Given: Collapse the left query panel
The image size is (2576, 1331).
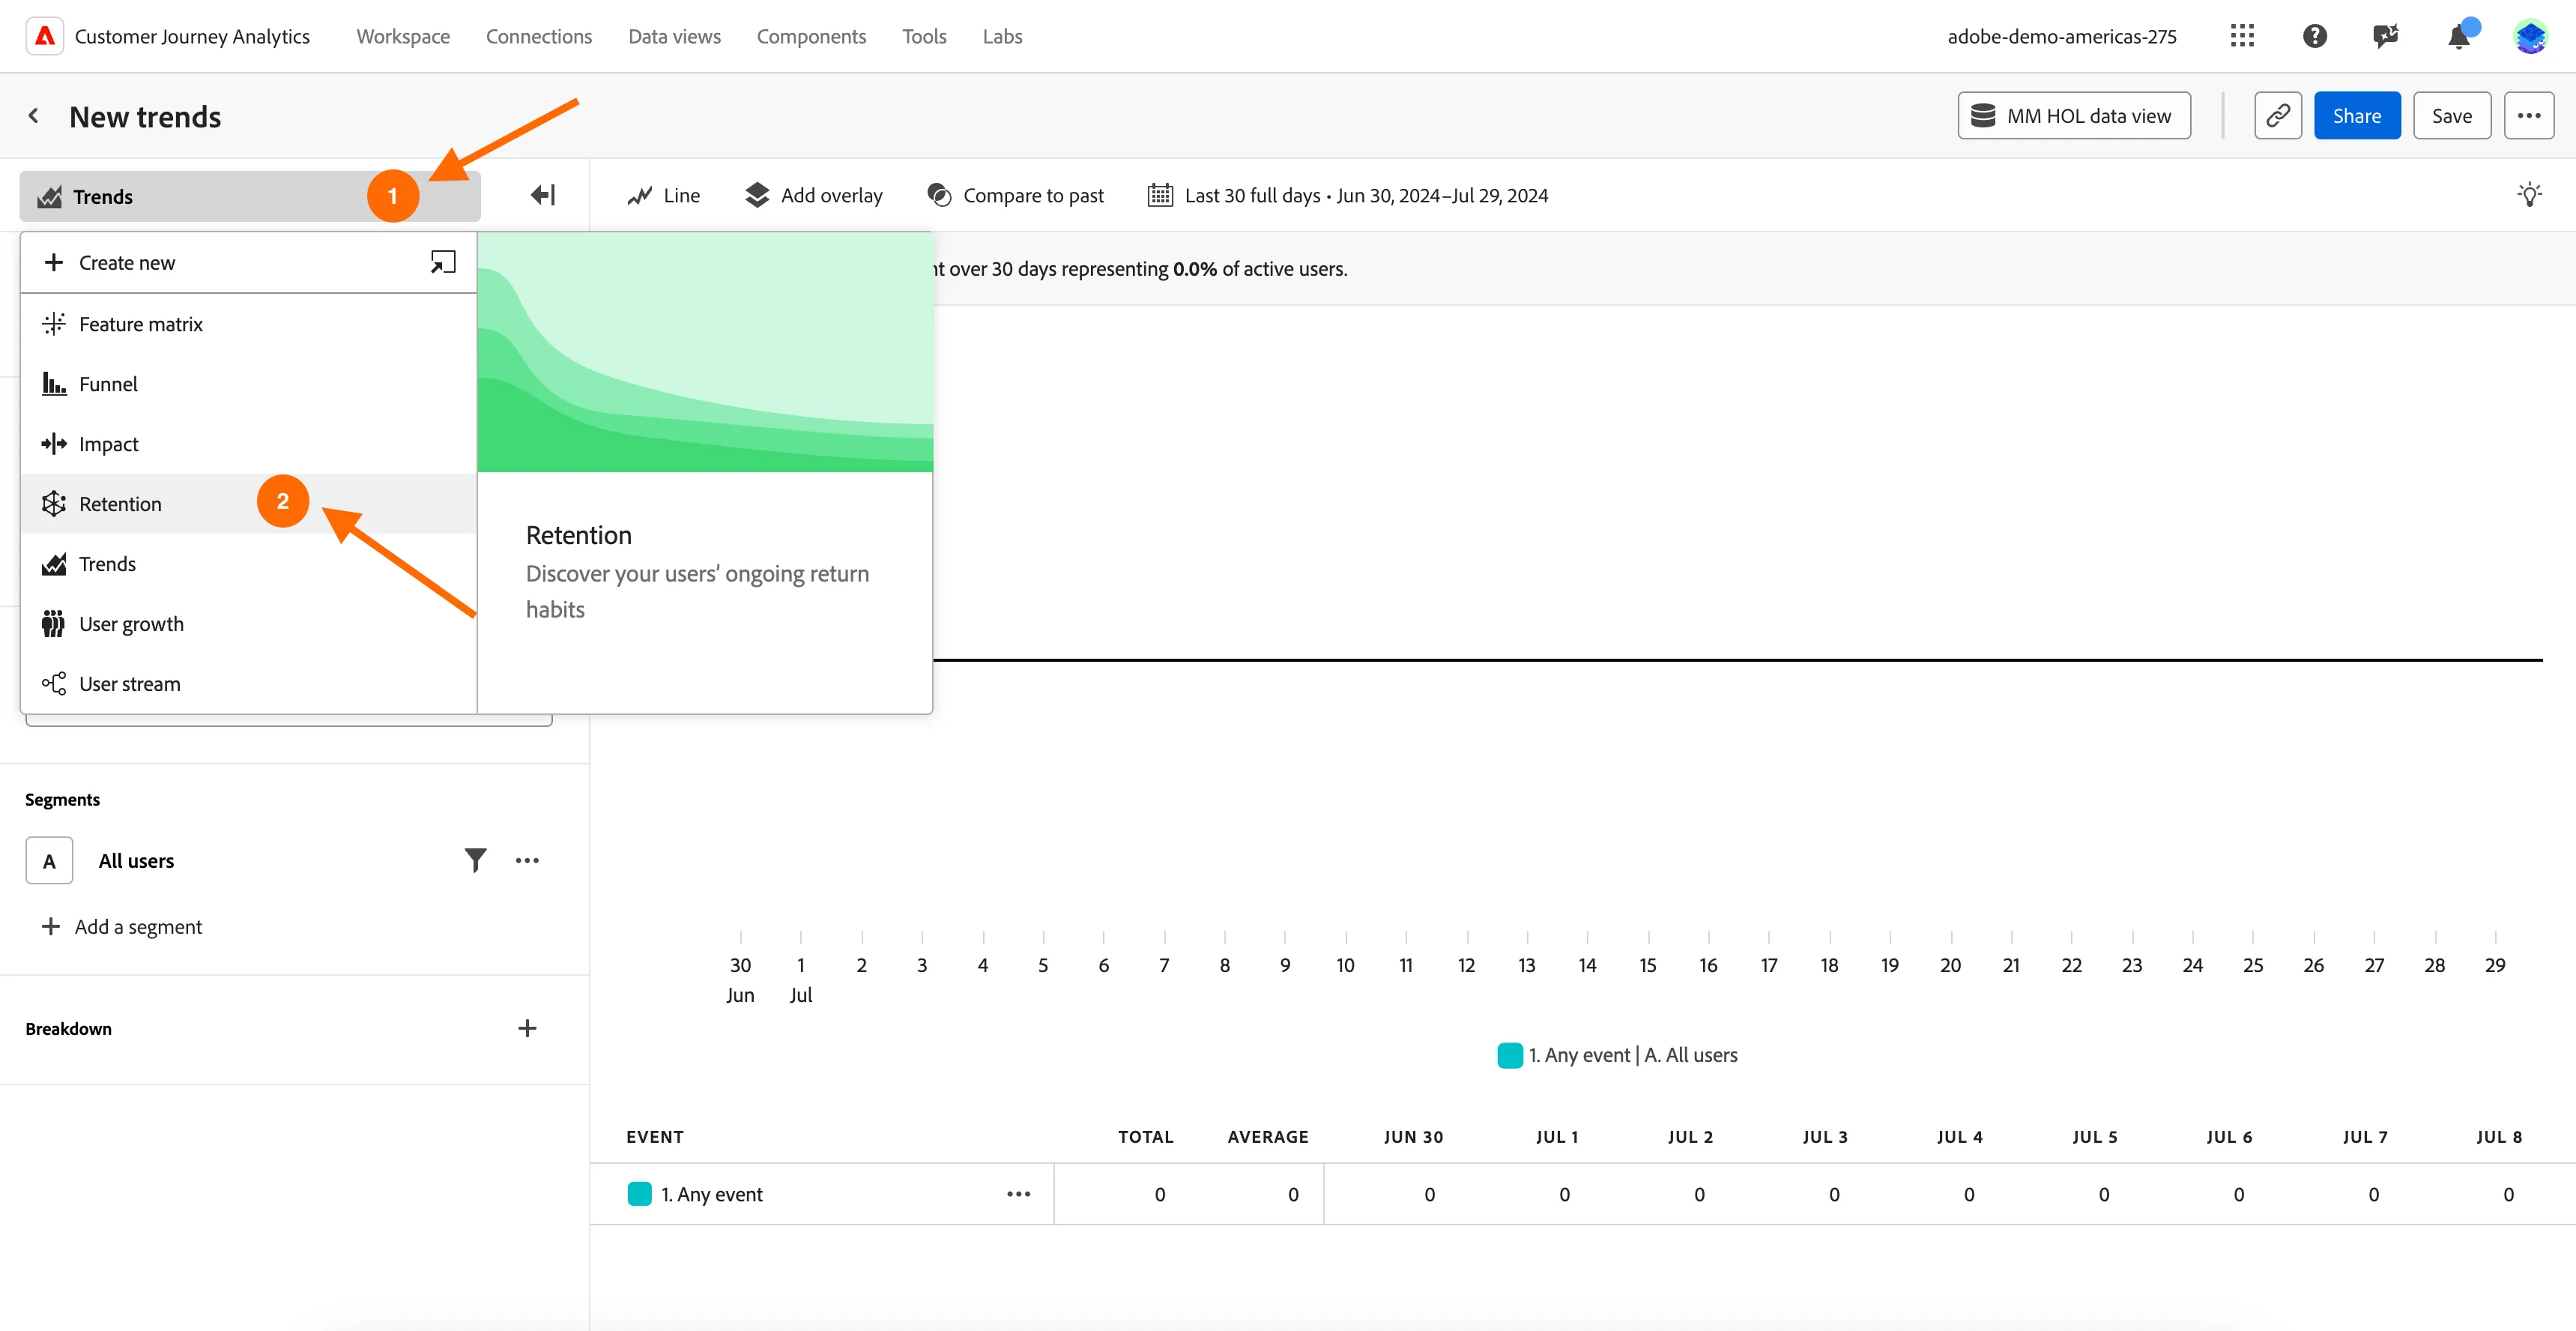Looking at the screenshot, I should click(543, 195).
